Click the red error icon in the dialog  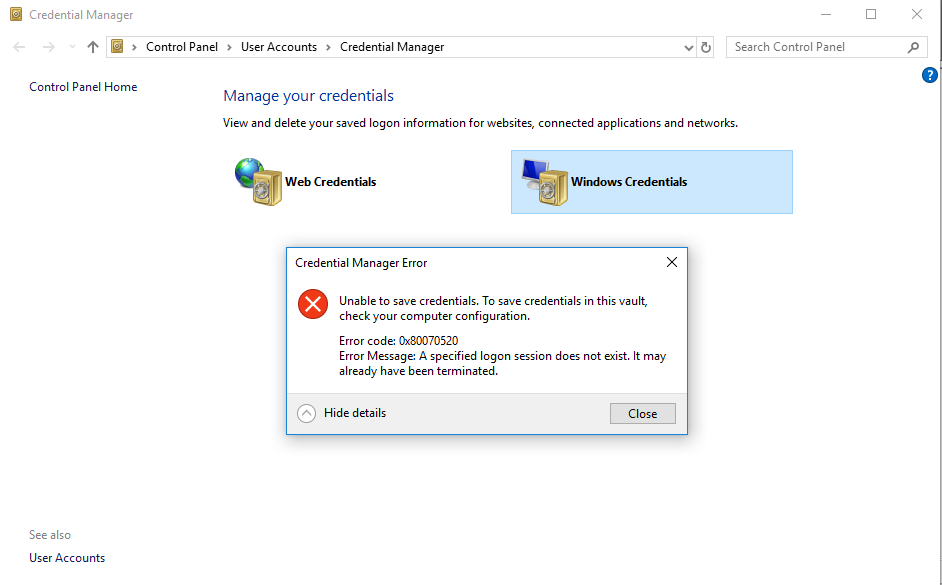point(312,304)
